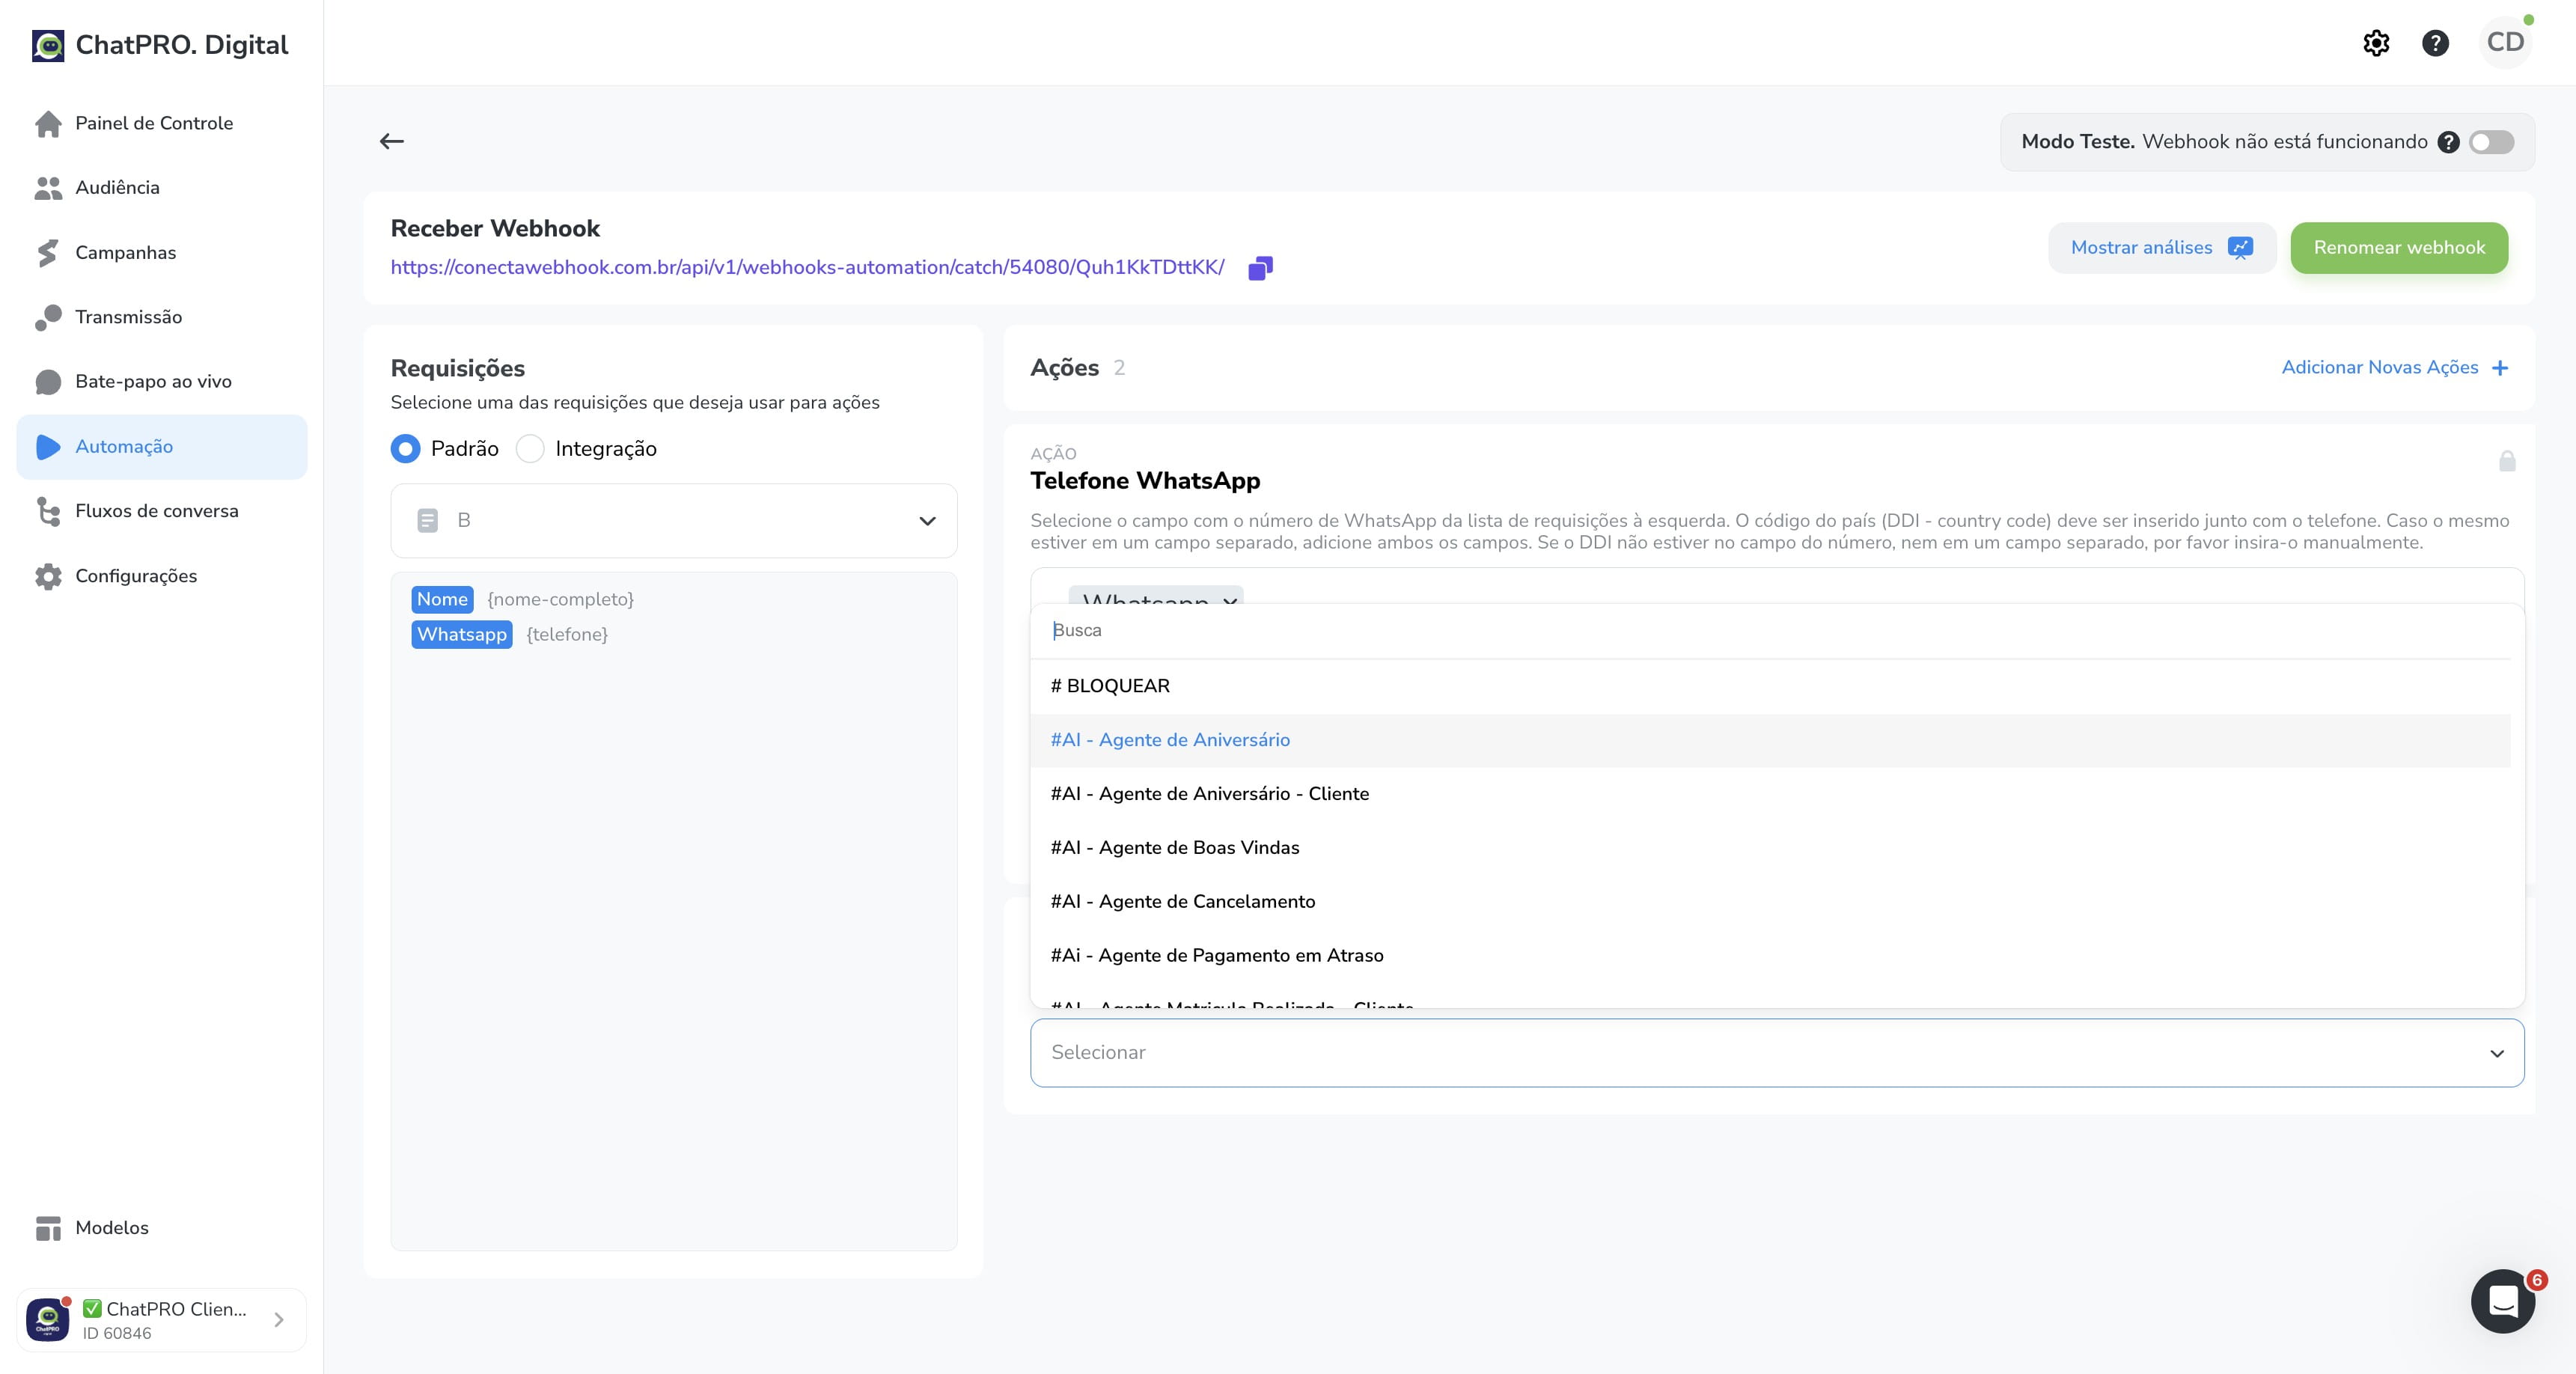Viewport: 2576px width, 1374px height.
Task: Choose #AI - Agente de Boas Vindas
Action: (x=1770, y=848)
